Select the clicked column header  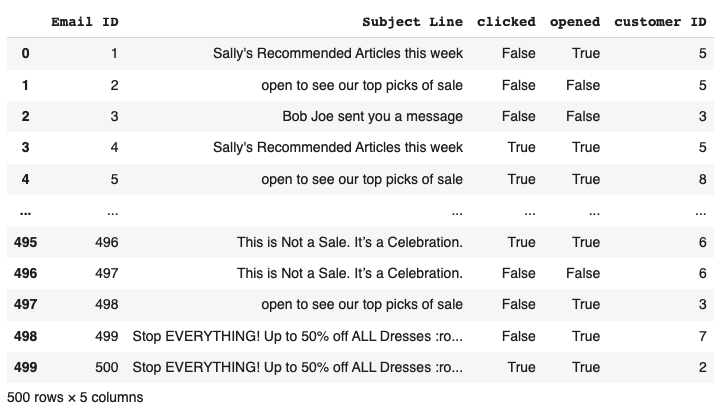(x=506, y=22)
